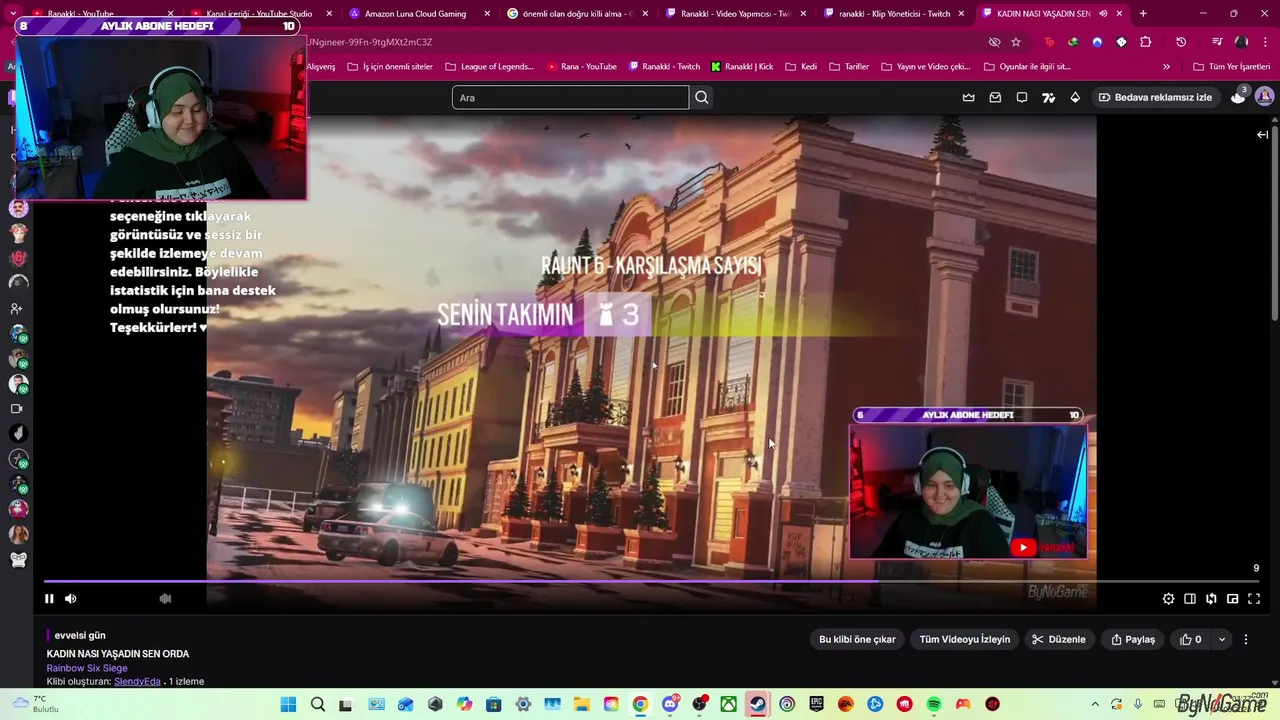This screenshot has height=720, width=1280.
Task: Open browser history clock icon
Action: [1181, 42]
